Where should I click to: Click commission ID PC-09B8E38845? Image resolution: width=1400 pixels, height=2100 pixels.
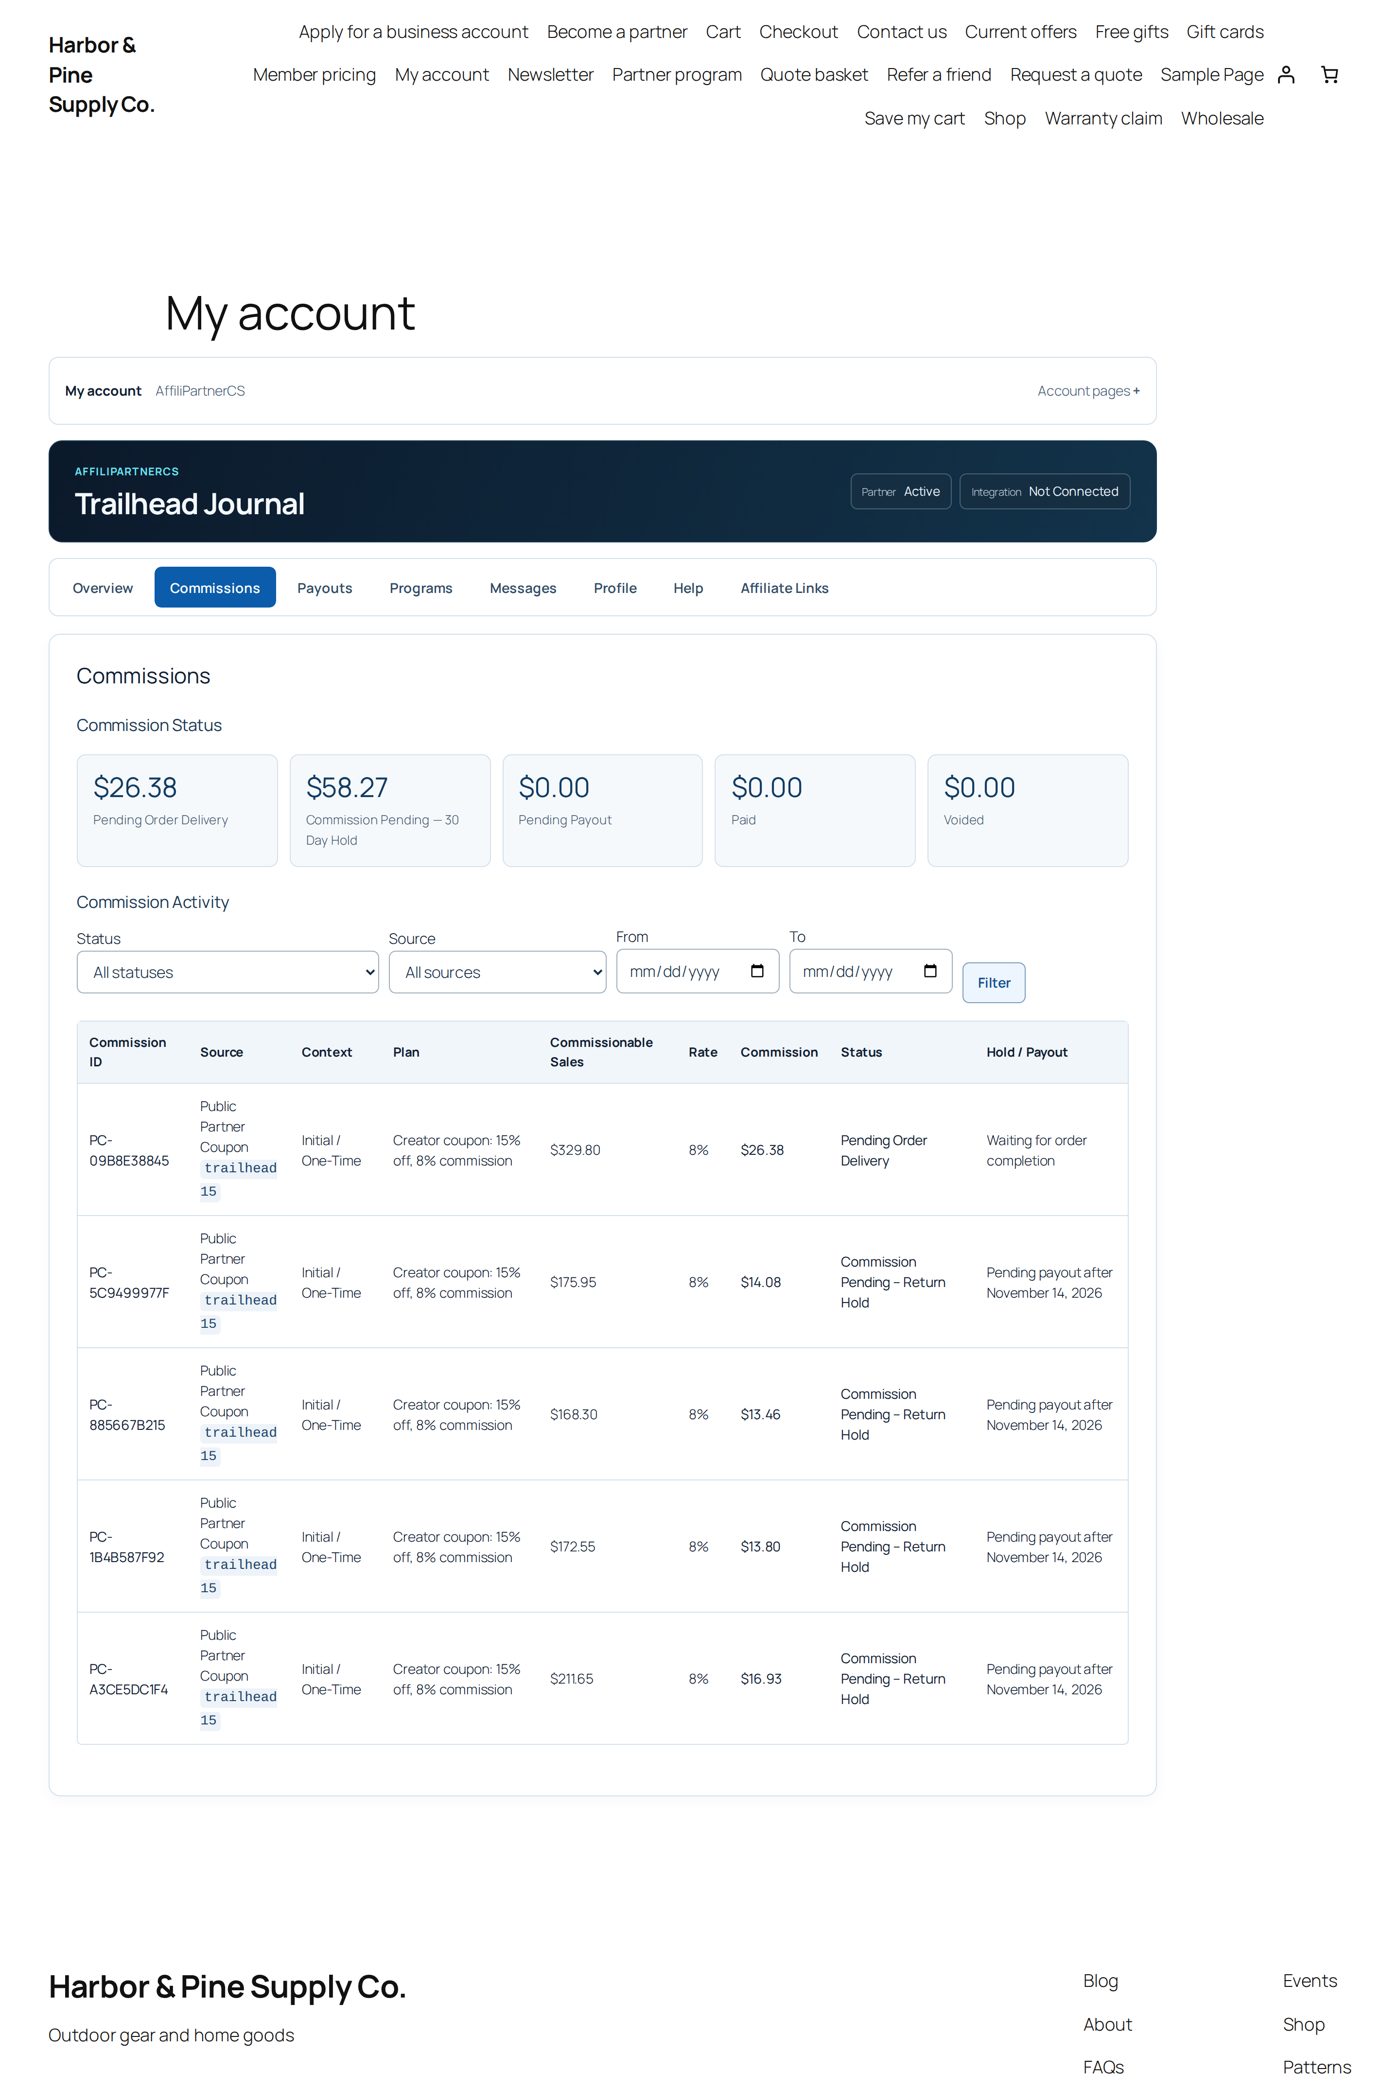(x=129, y=1150)
